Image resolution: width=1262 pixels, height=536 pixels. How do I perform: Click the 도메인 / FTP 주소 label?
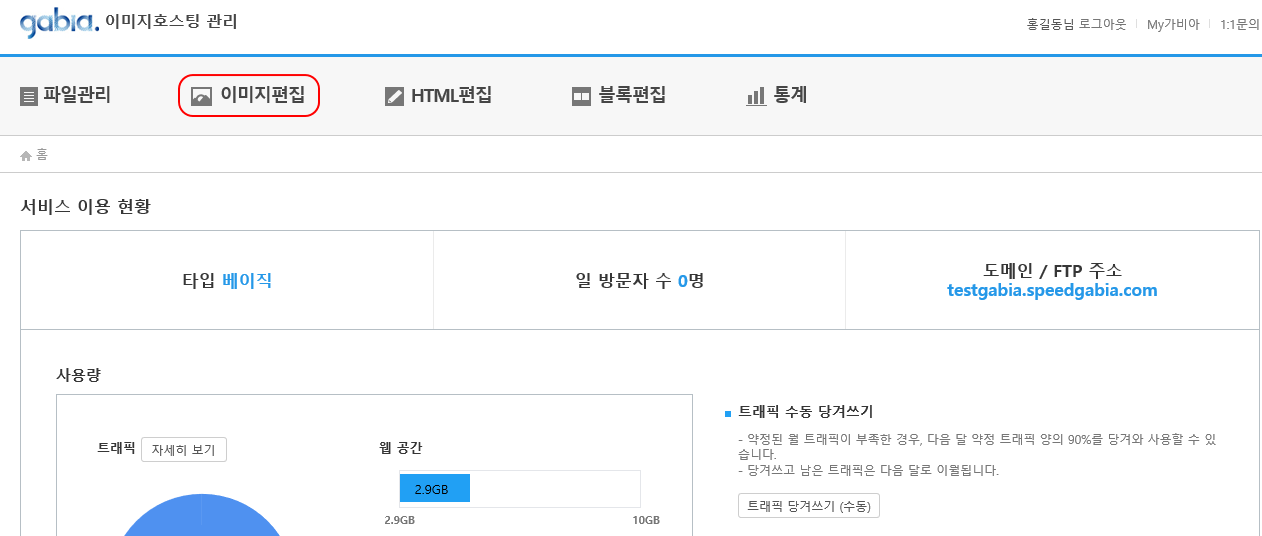(x=1052, y=271)
